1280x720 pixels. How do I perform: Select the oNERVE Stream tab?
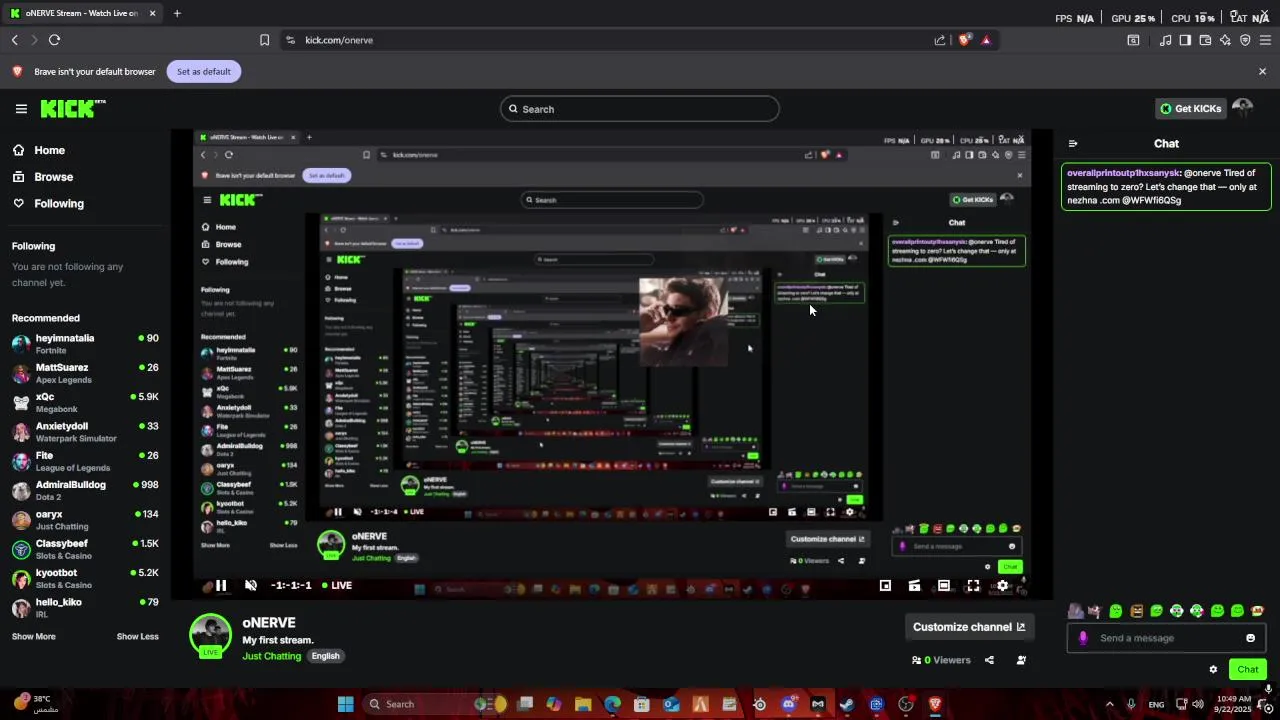coord(83,13)
